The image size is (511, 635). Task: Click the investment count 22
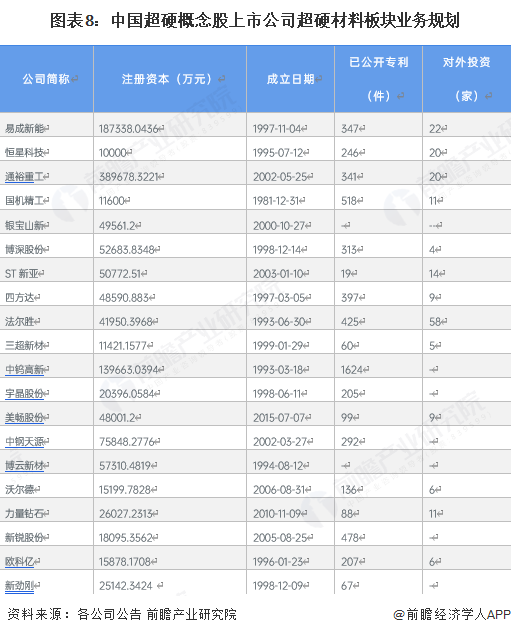click(x=435, y=129)
